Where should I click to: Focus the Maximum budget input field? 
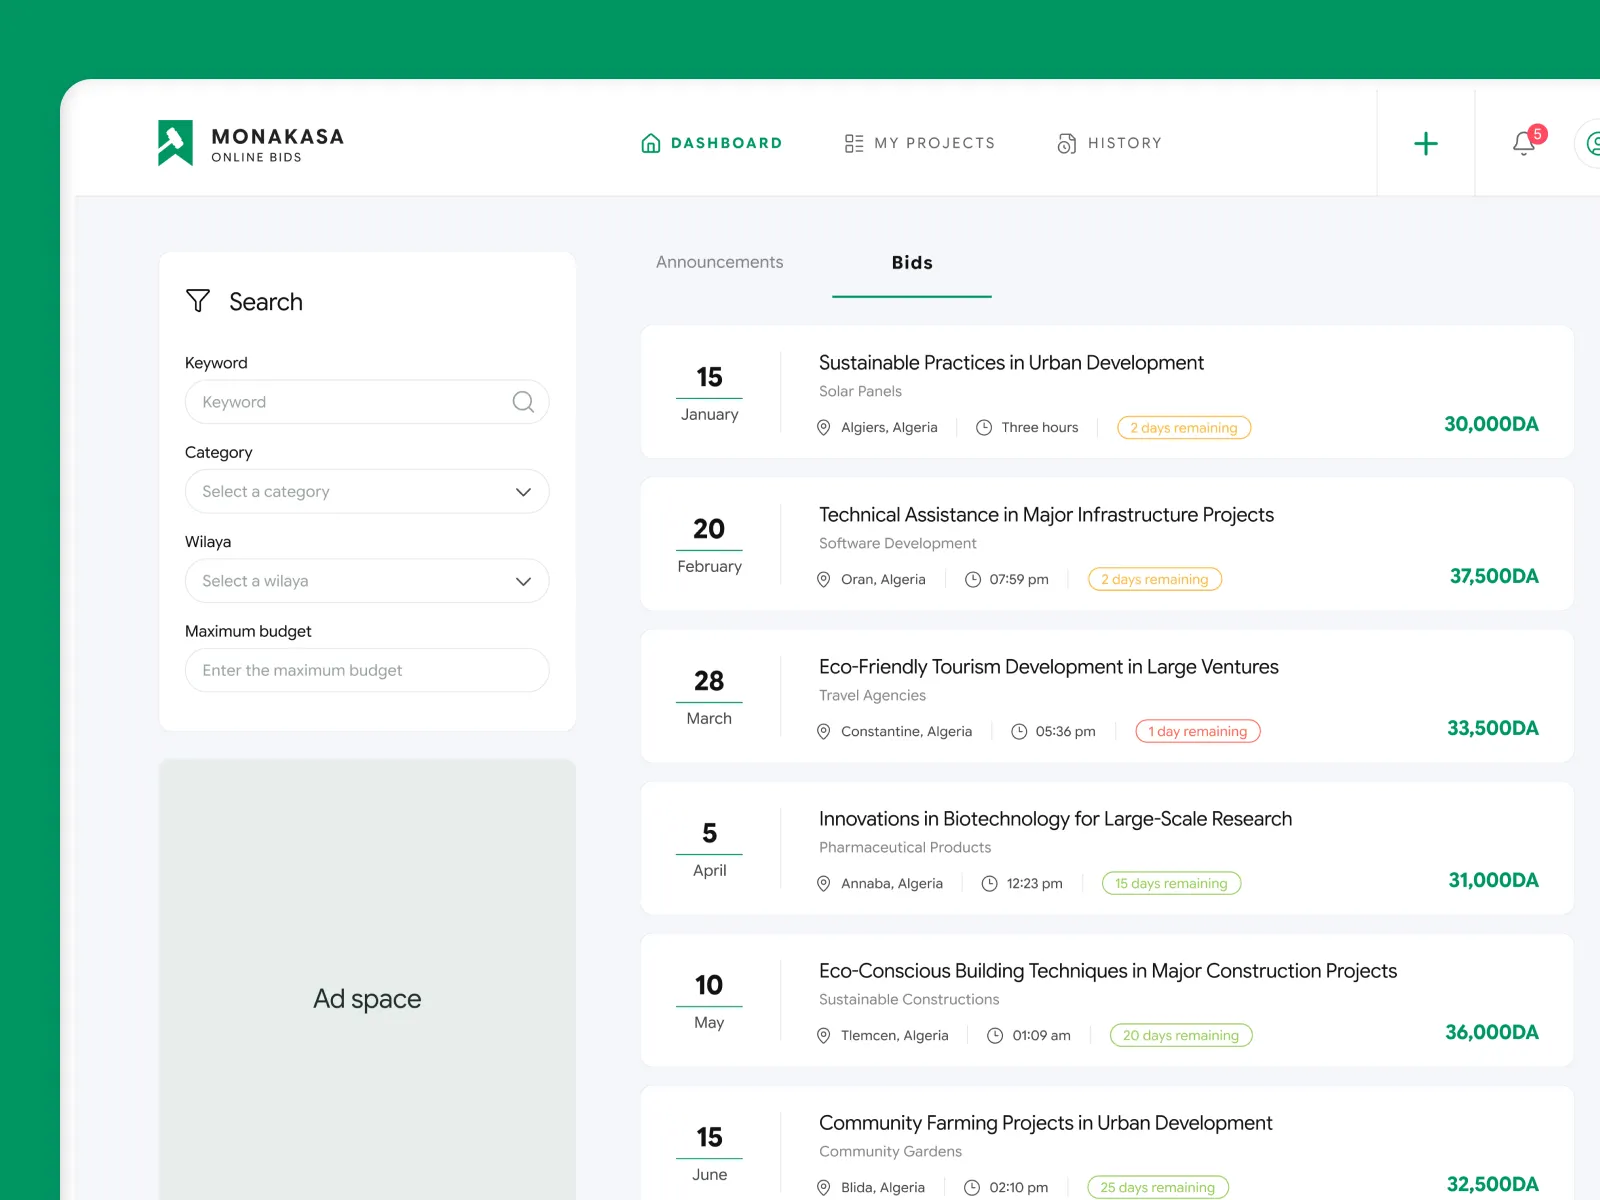coord(367,671)
